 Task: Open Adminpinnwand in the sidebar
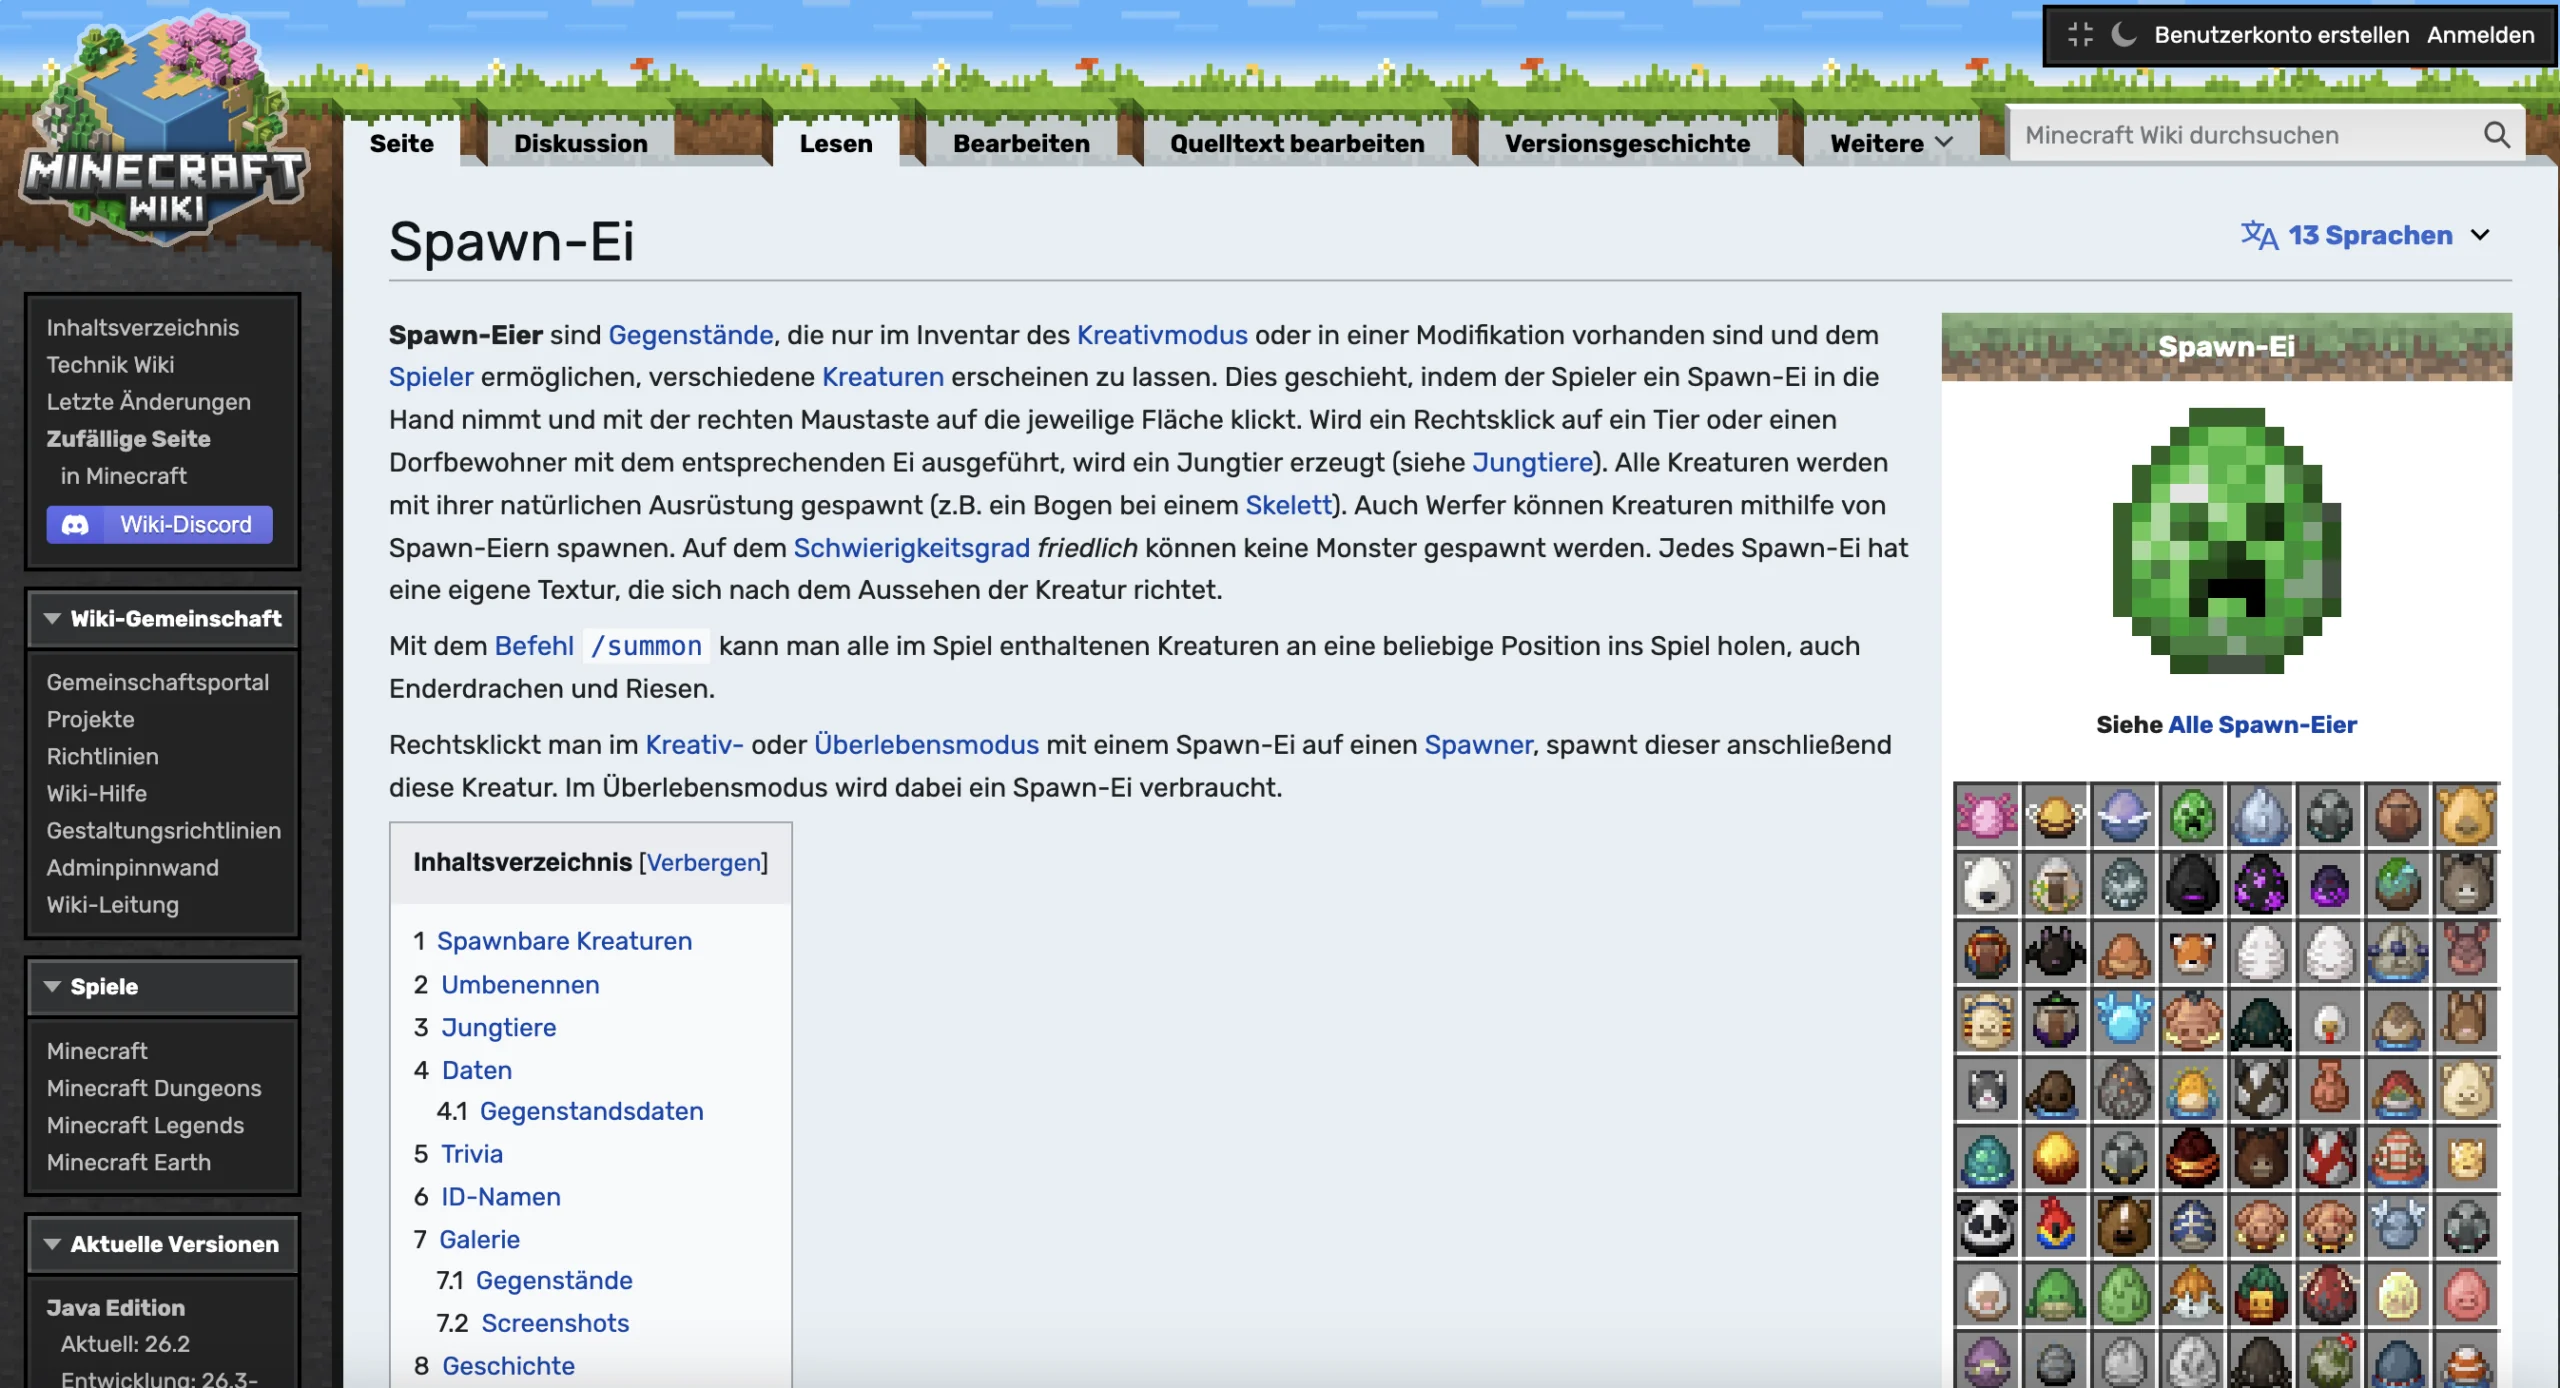(x=132, y=867)
